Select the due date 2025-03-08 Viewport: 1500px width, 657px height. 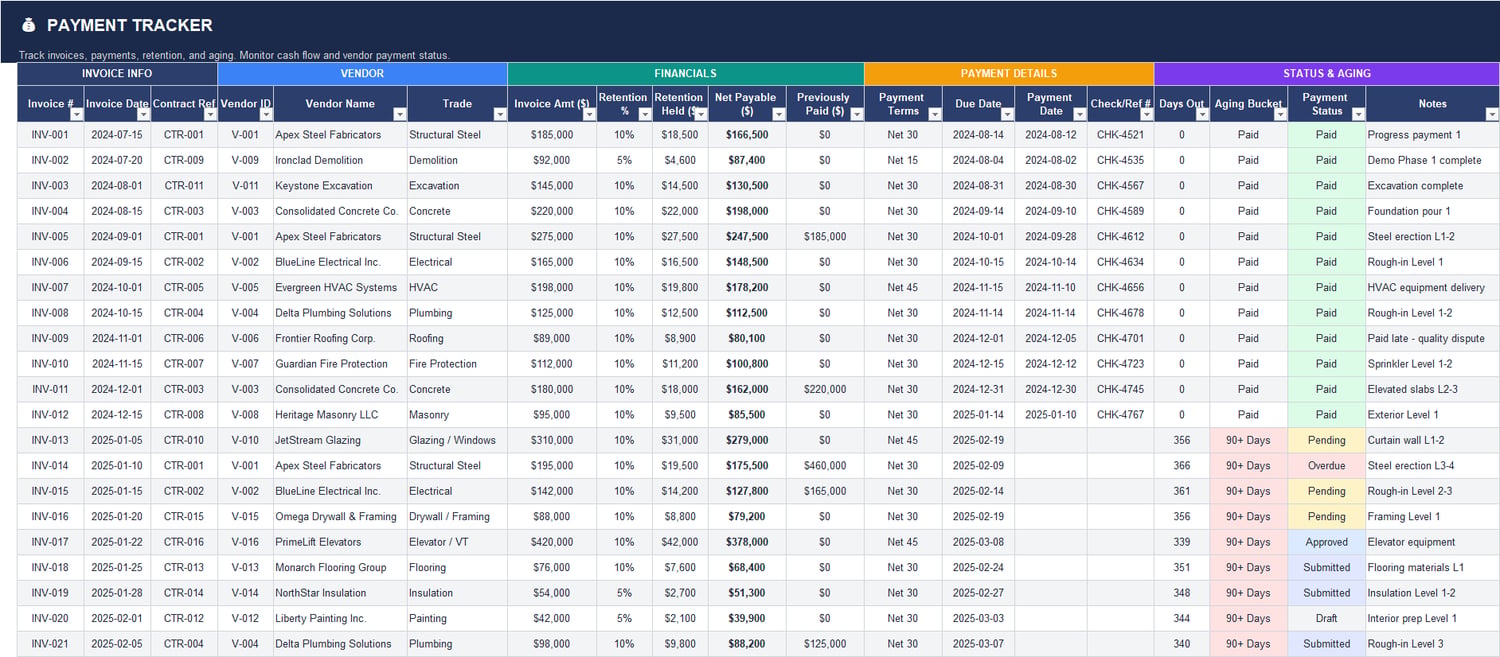point(978,542)
